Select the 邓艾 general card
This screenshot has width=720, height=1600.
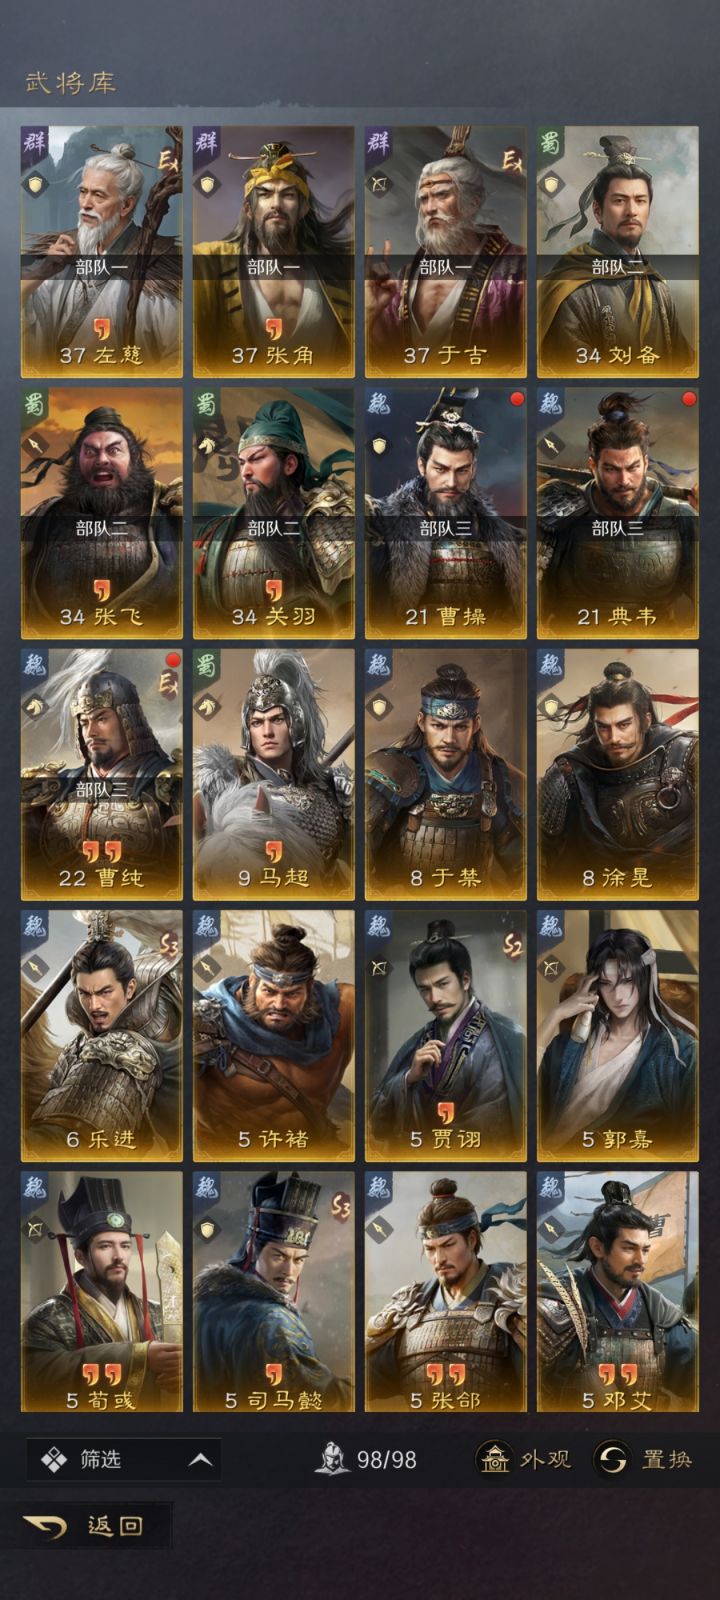click(617, 1292)
